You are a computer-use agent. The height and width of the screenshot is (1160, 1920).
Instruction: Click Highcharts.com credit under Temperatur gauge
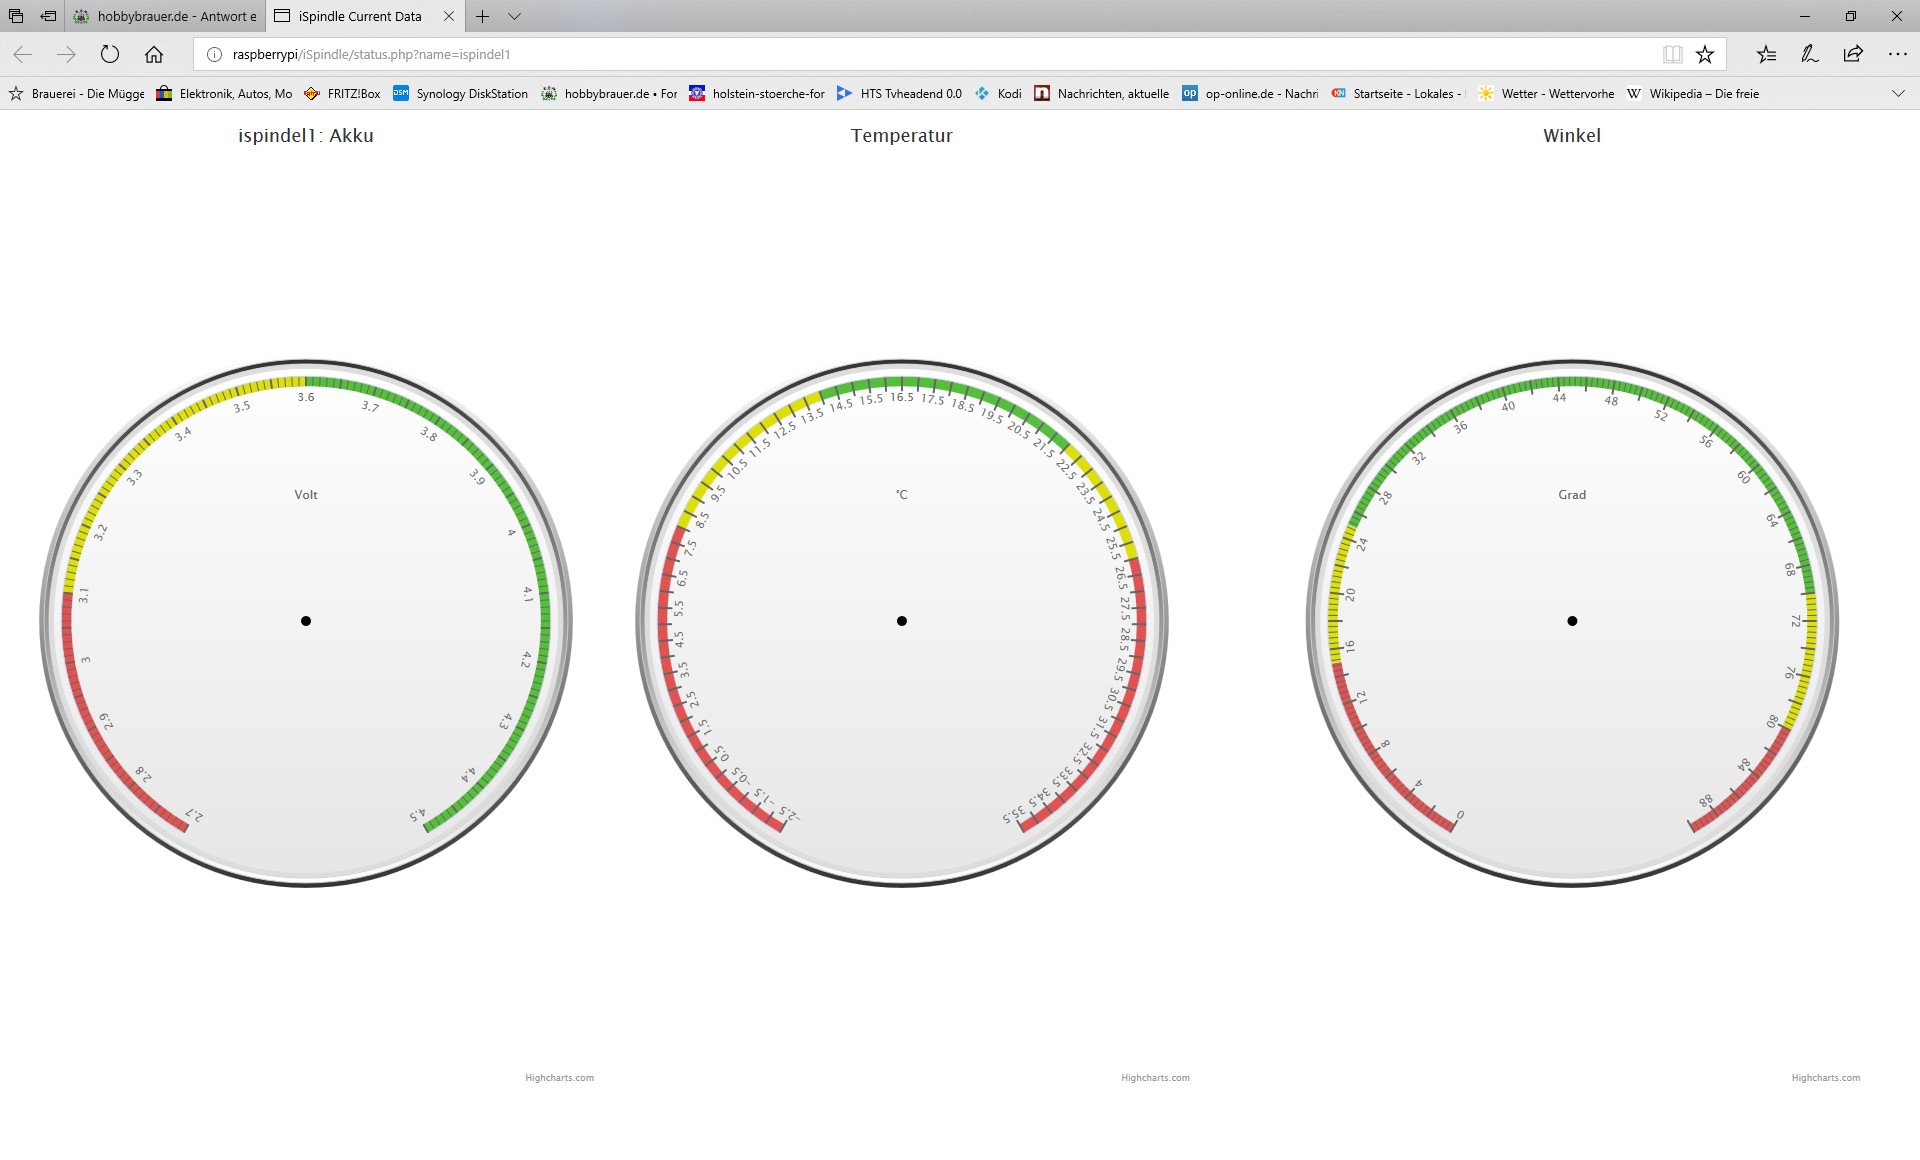coord(1155,1077)
